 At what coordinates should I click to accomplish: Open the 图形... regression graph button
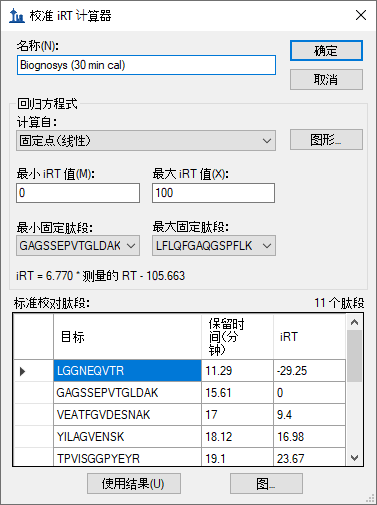click(x=326, y=140)
